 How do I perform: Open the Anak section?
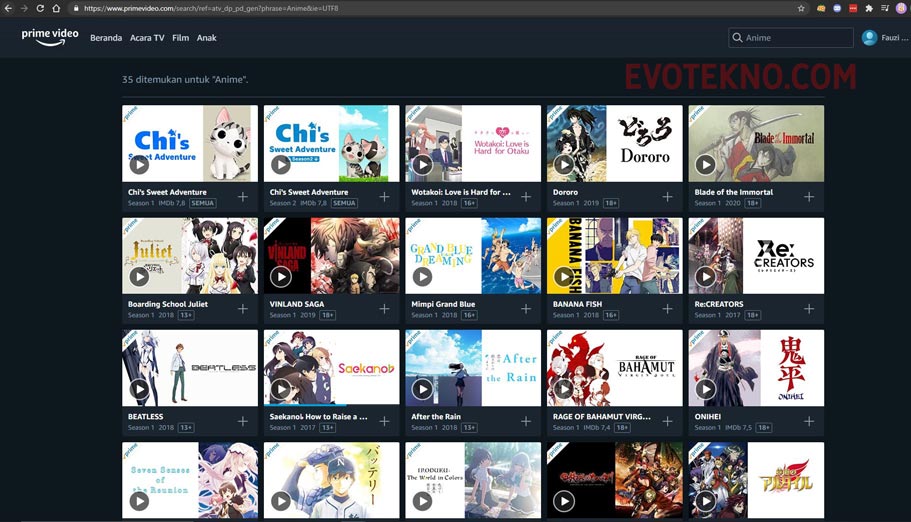coord(206,38)
